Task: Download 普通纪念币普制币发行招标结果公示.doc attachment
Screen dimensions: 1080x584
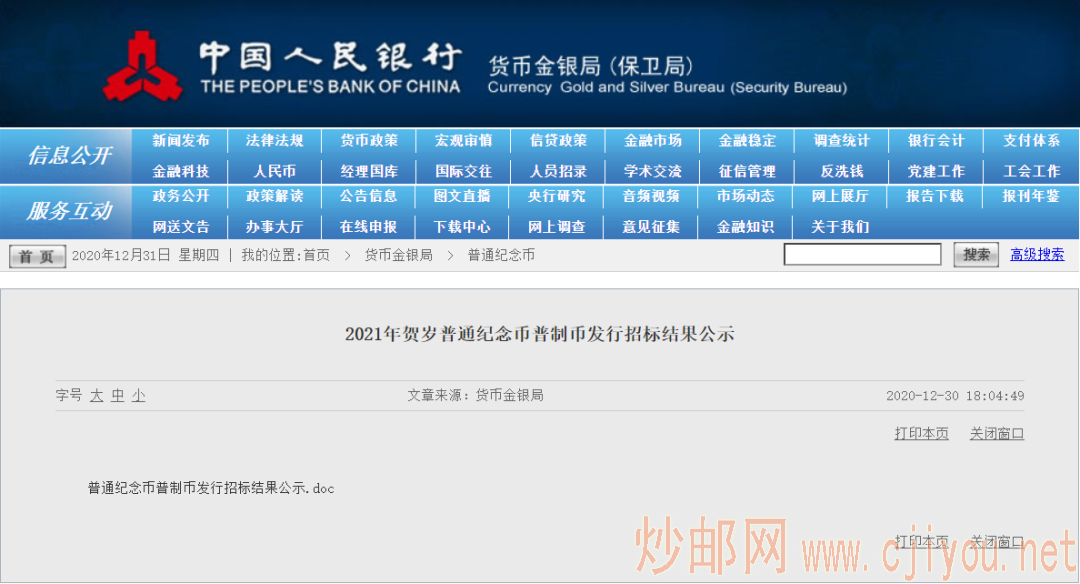Action: pyautogui.click(x=211, y=488)
